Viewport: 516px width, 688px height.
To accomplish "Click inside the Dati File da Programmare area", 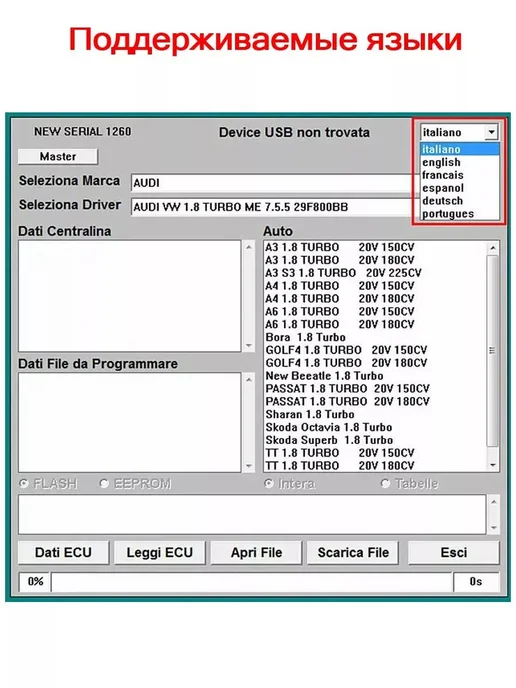I will (x=130, y=423).
